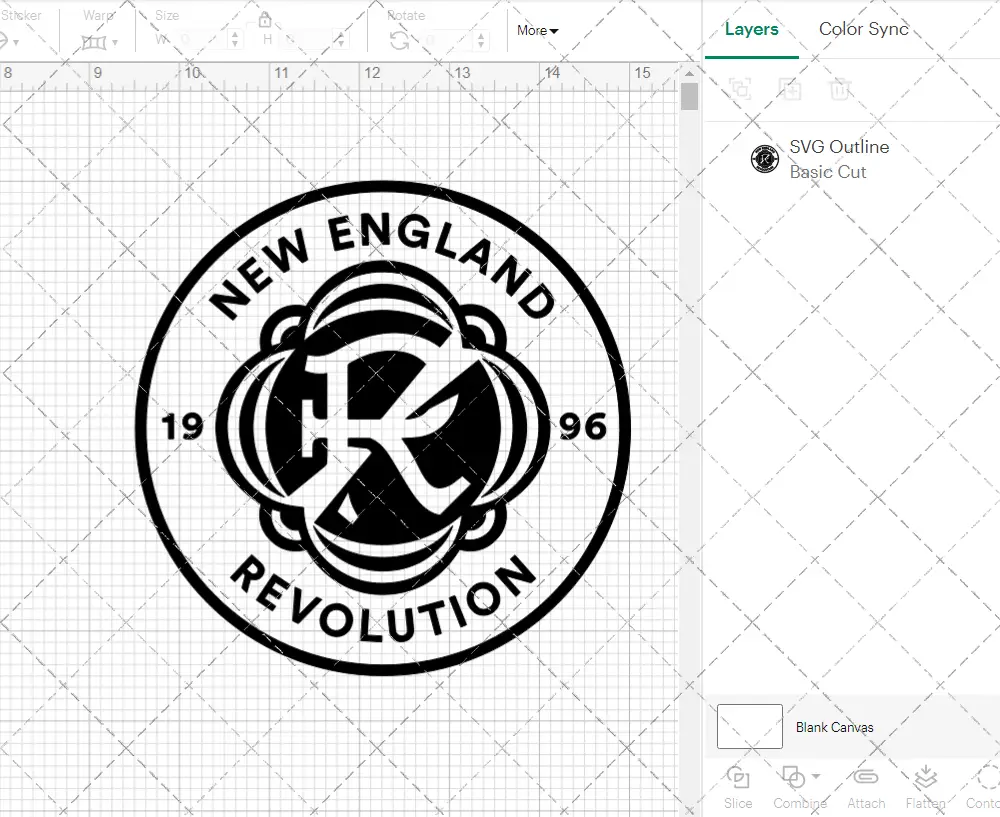Select the SVG Outline Basic Cut layer
Image resolution: width=1000 pixels, height=817 pixels.
[838, 159]
